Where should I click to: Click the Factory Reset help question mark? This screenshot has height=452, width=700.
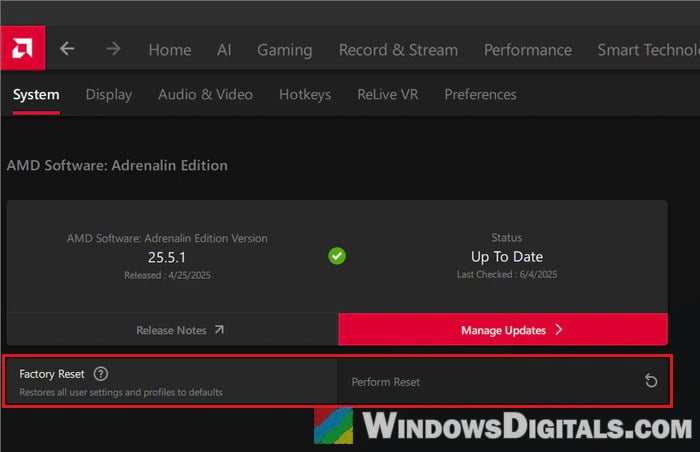click(x=101, y=373)
